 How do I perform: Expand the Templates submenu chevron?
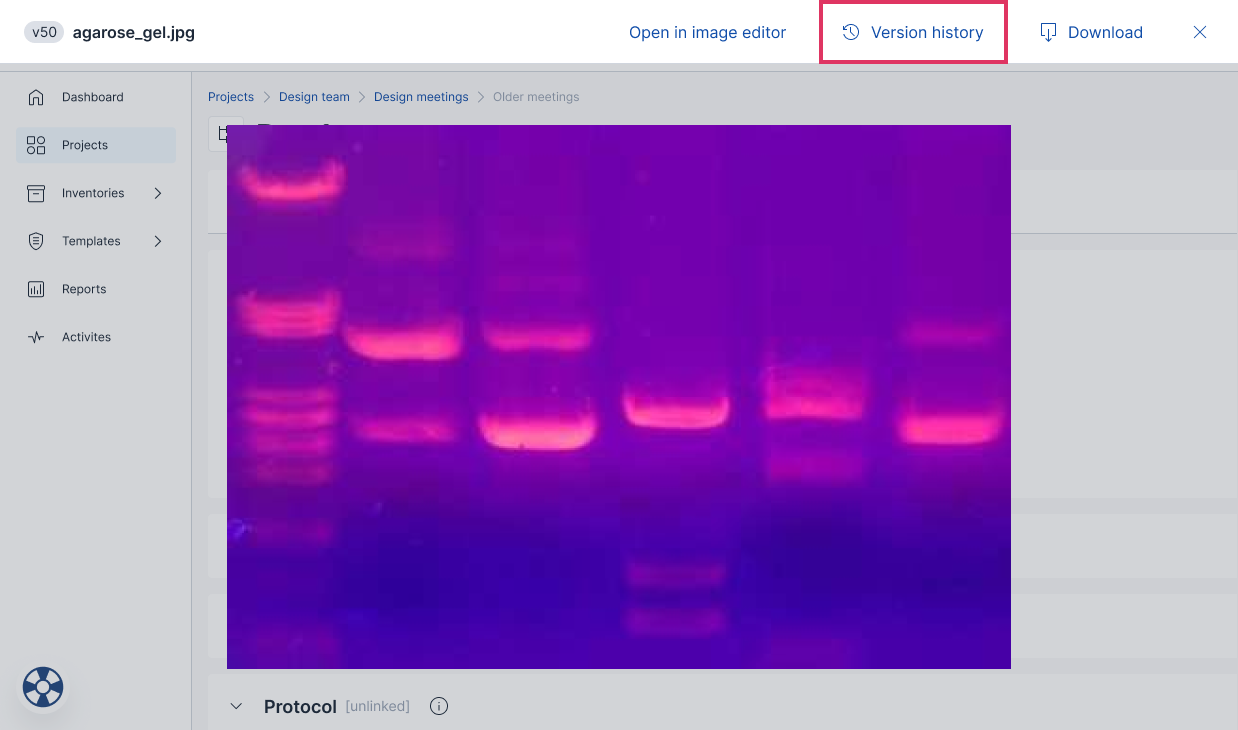coord(158,241)
